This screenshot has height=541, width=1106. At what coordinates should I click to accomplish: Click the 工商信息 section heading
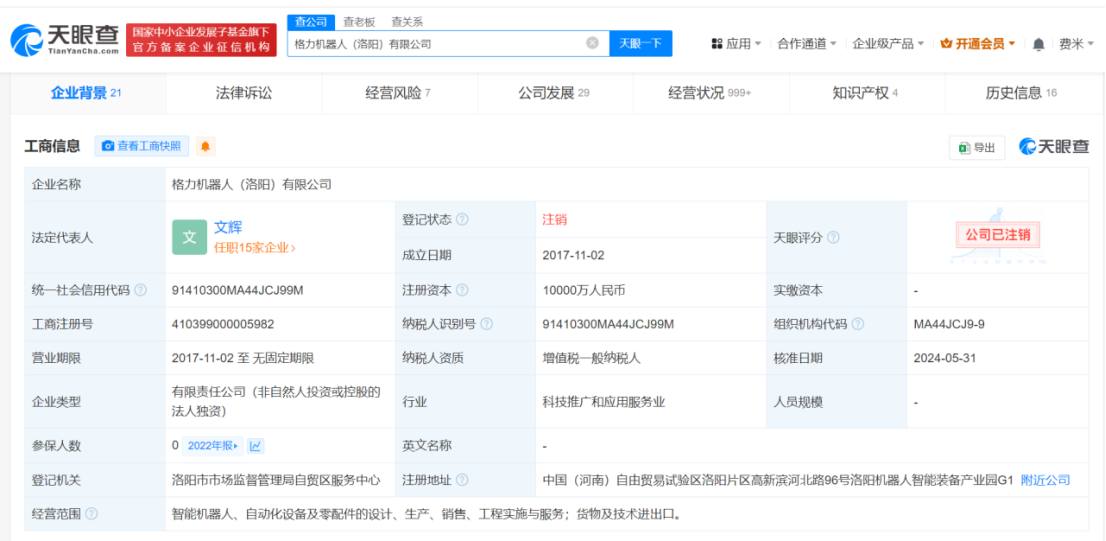[x=52, y=146]
